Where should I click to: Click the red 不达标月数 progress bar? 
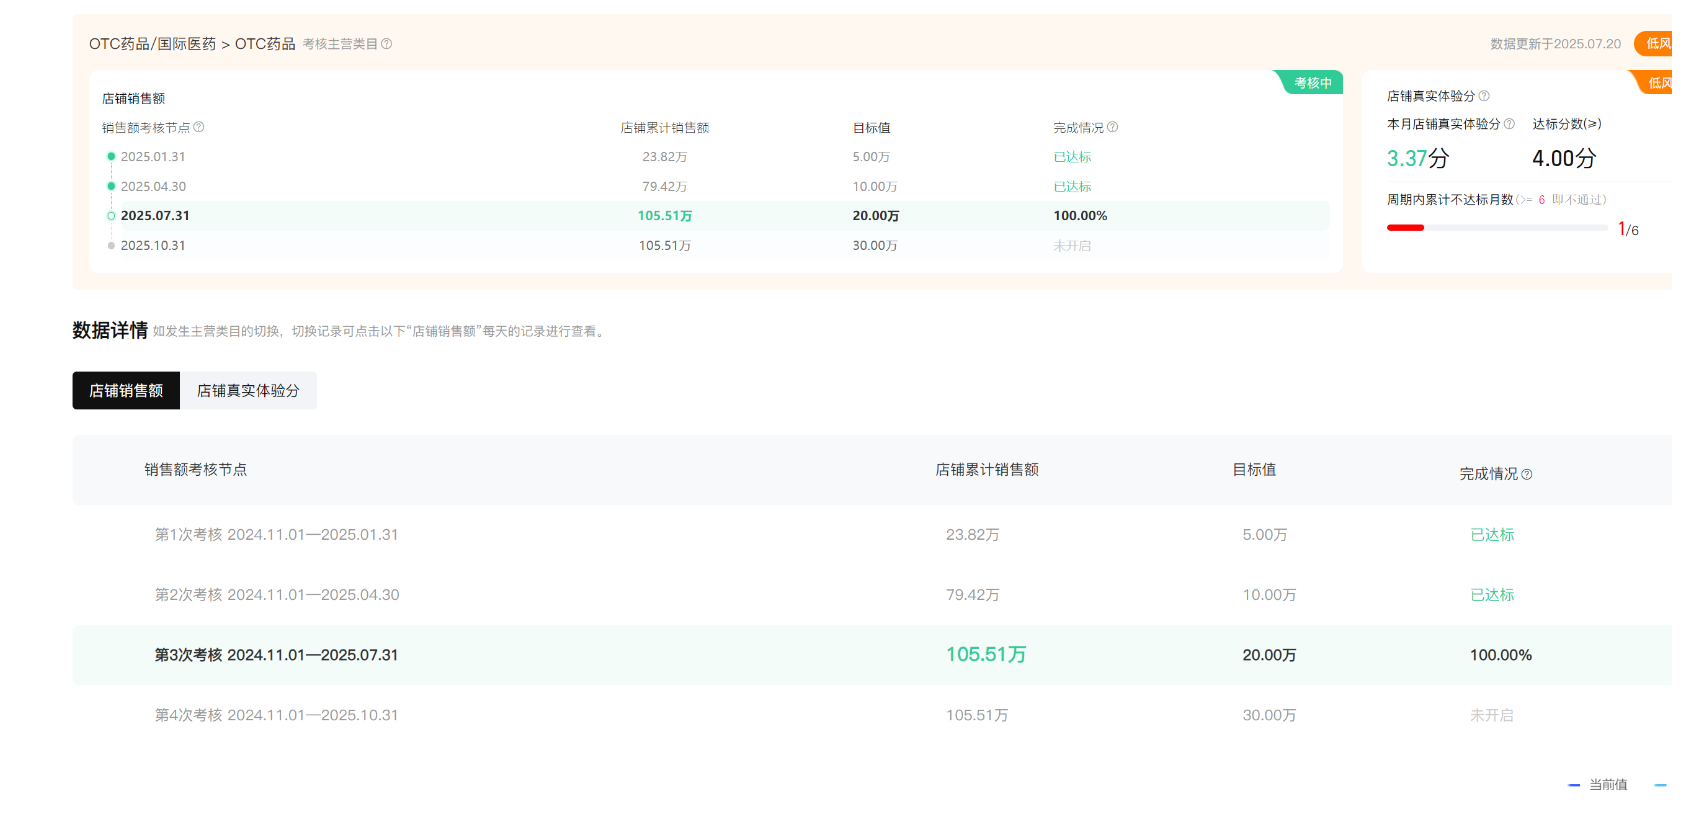click(1405, 228)
